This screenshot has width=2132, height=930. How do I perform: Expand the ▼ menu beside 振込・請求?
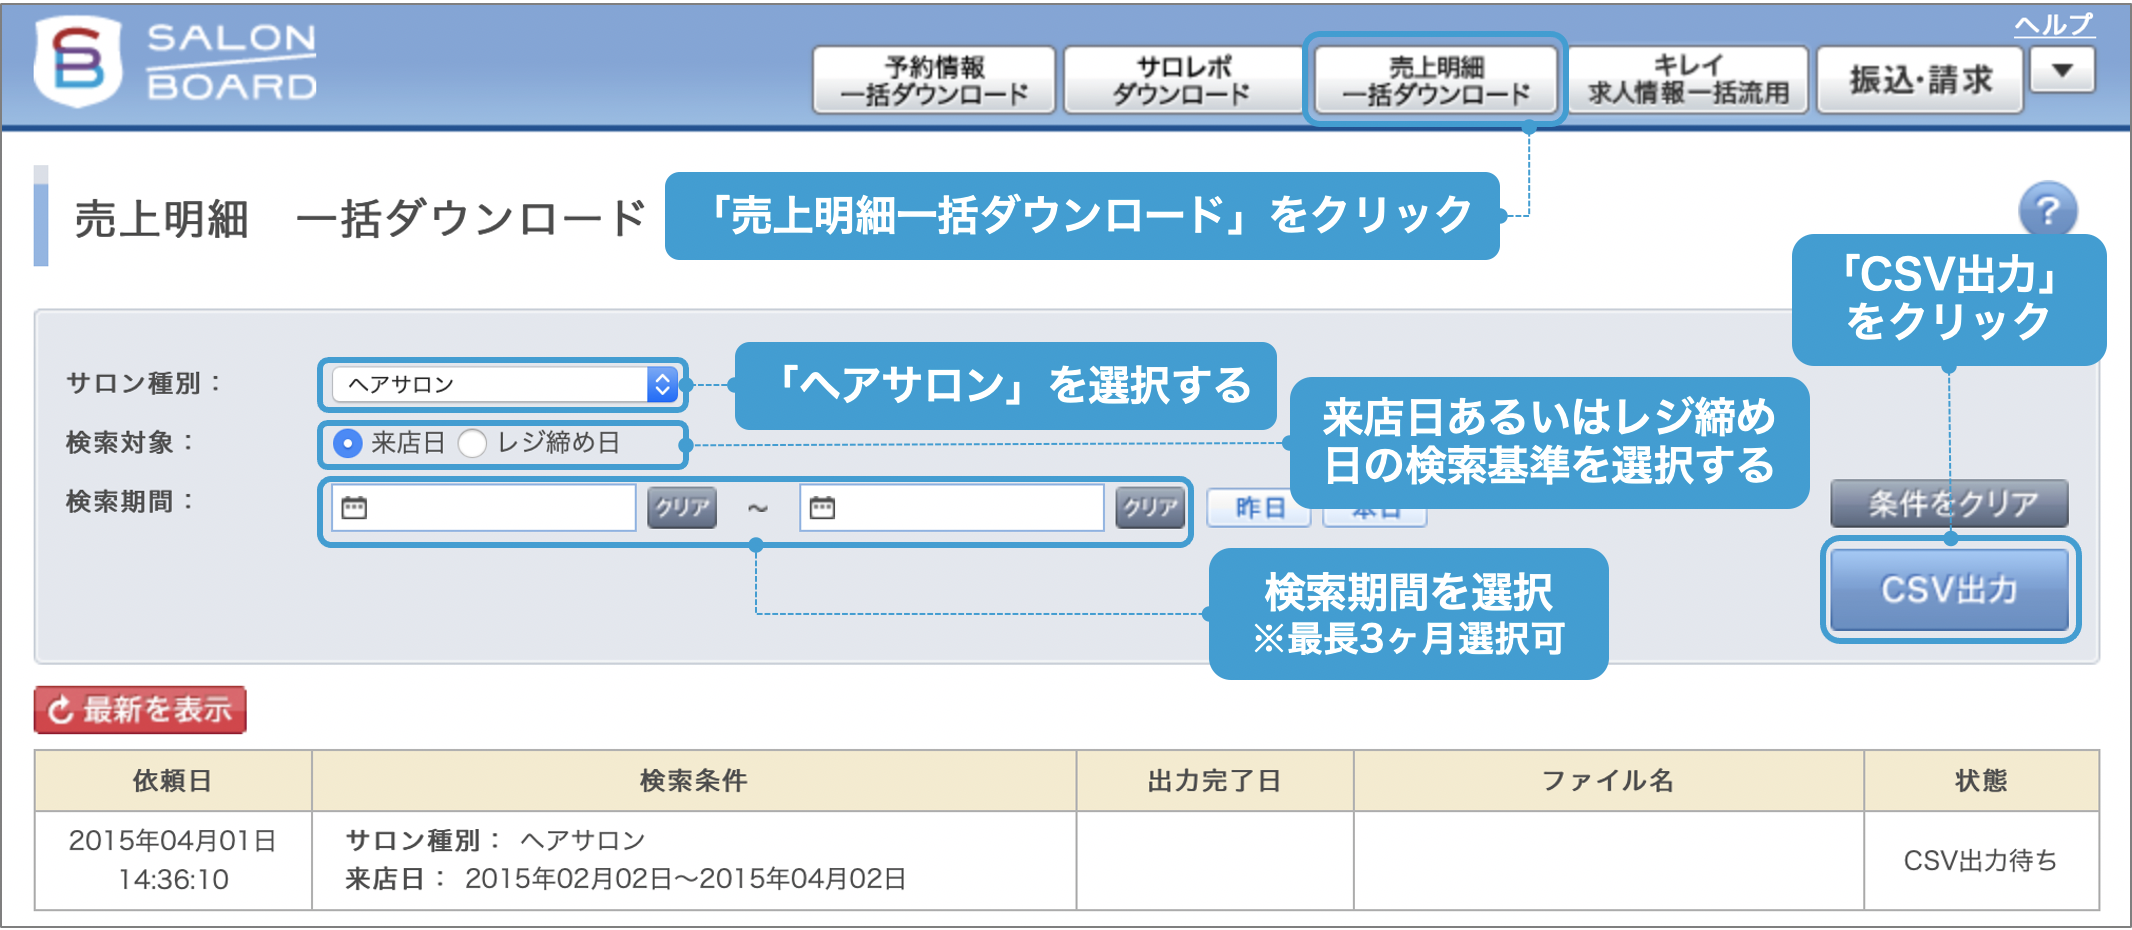(2061, 70)
